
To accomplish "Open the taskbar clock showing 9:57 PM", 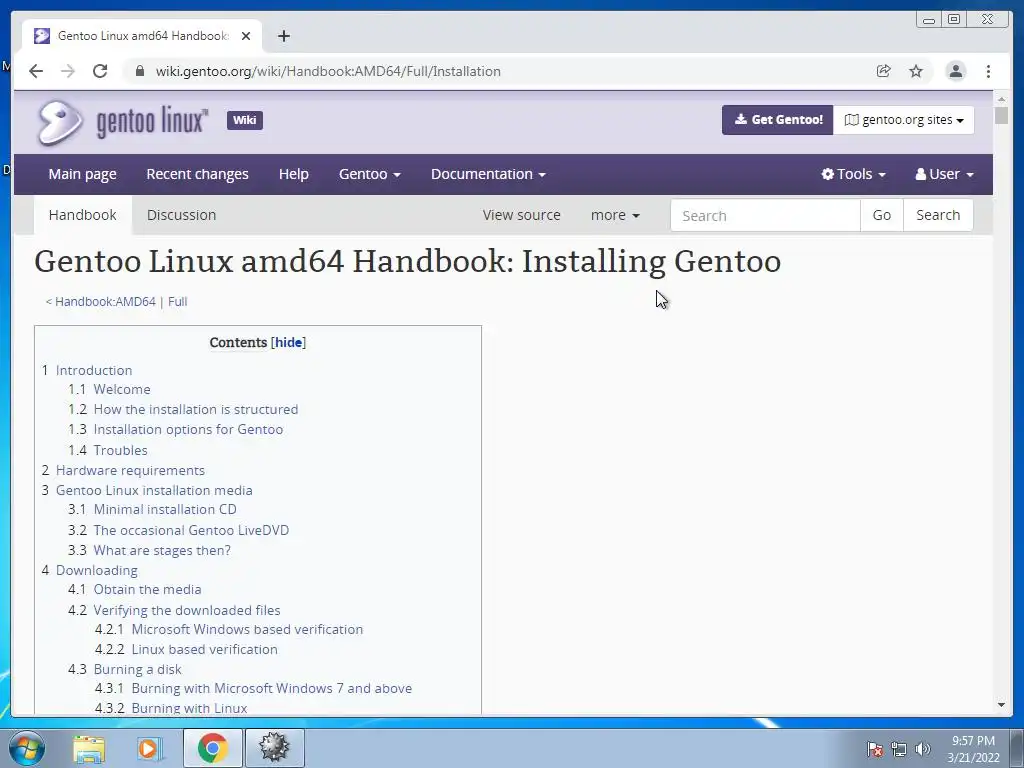I will coord(973,749).
